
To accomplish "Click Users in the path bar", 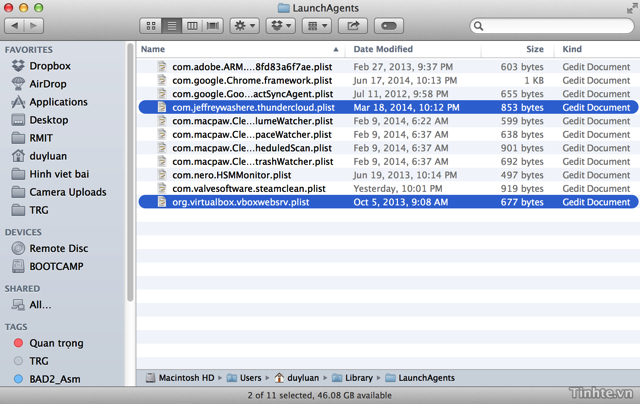I will (244, 377).
